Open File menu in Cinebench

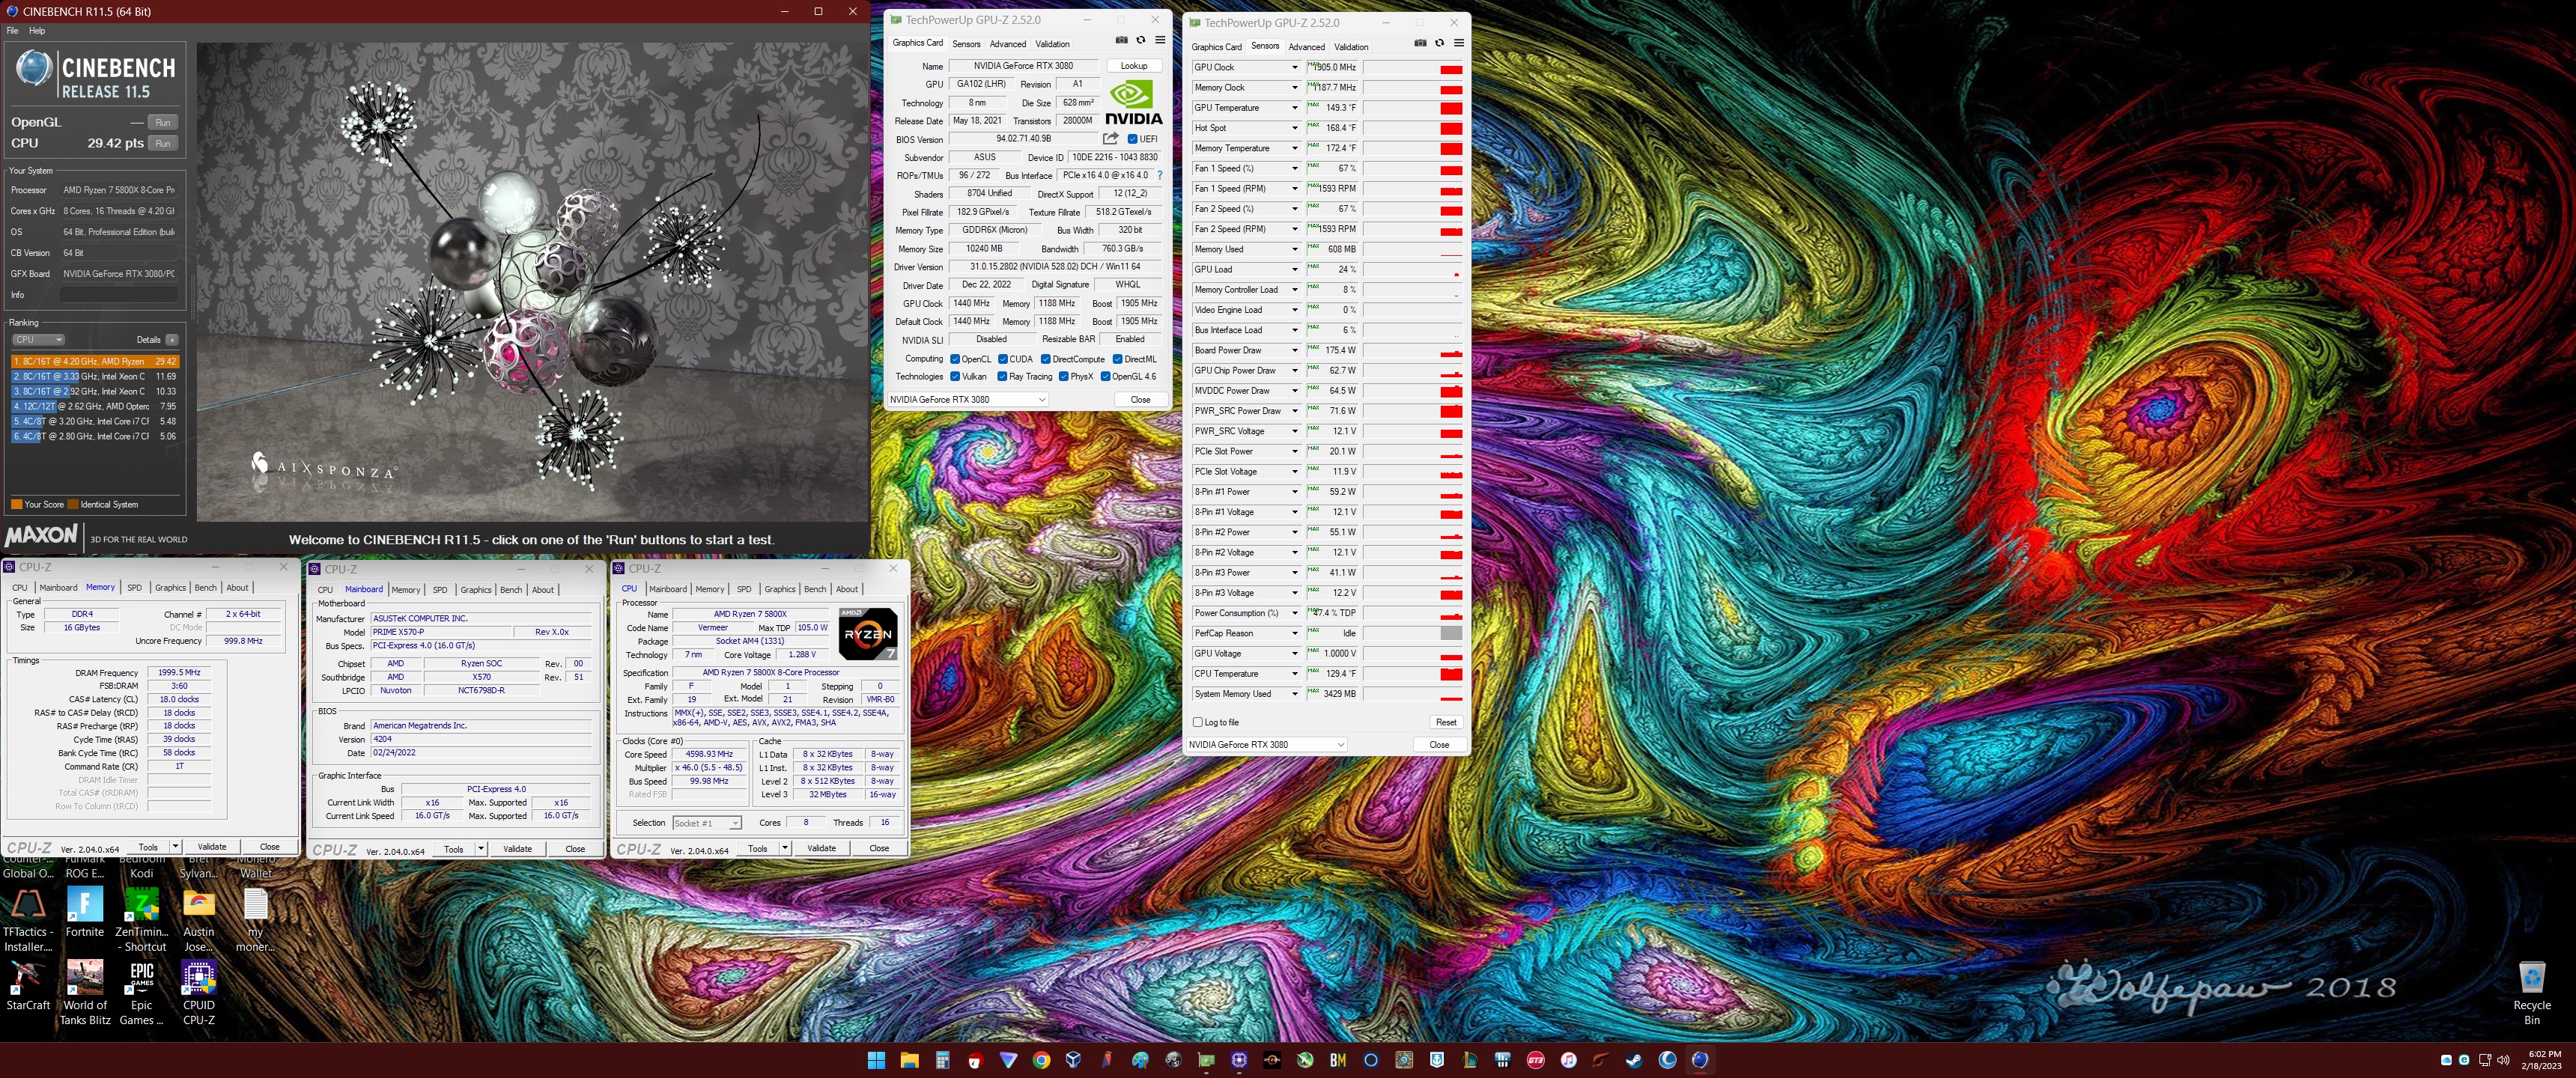(x=12, y=31)
